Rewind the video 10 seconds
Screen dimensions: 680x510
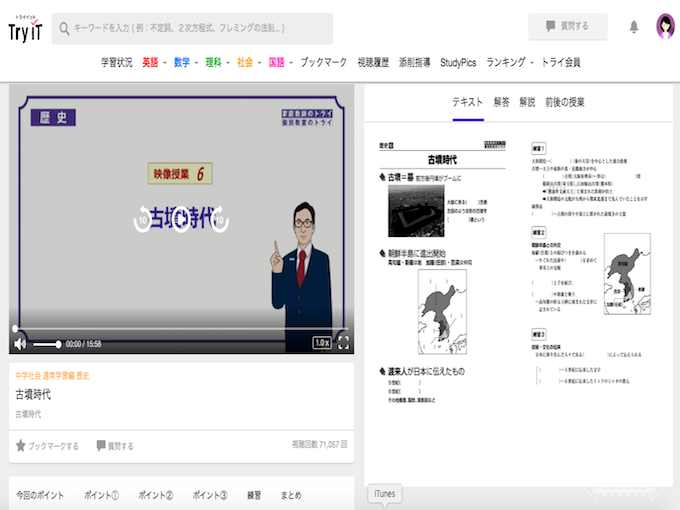coord(144,219)
